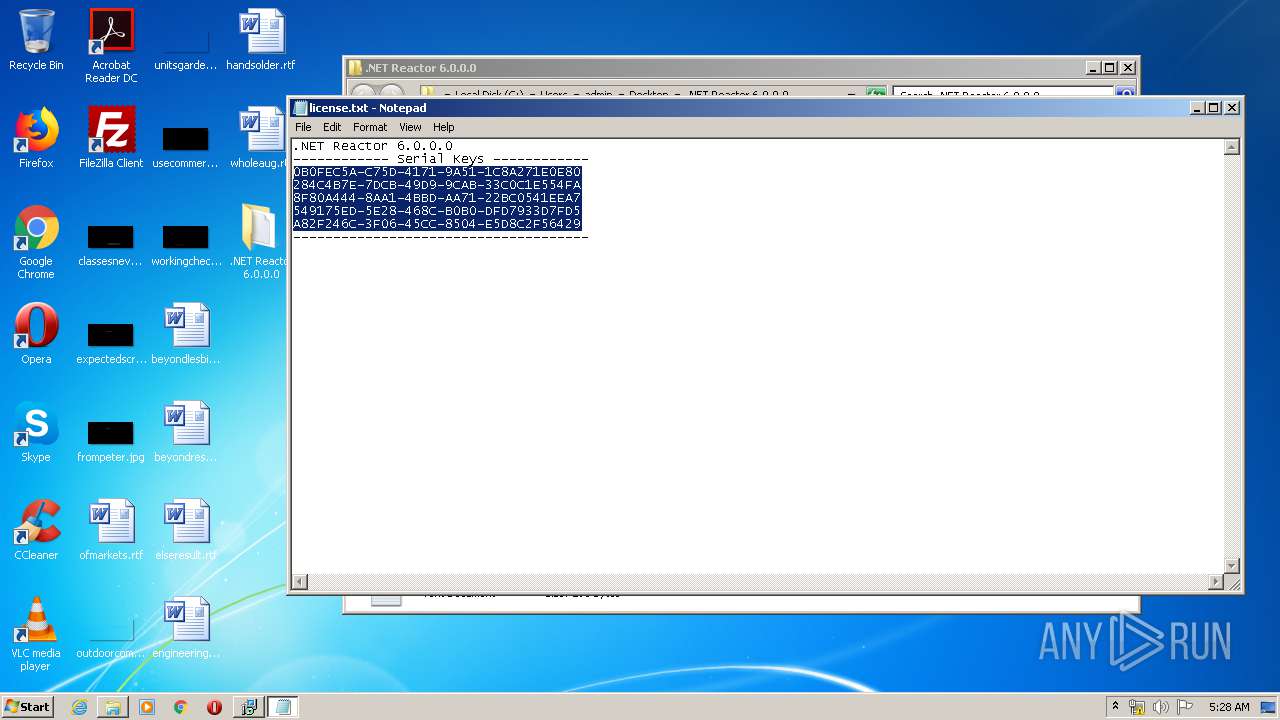Select the Opera desktop shortcut
1280x720 pixels.
coord(36,334)
